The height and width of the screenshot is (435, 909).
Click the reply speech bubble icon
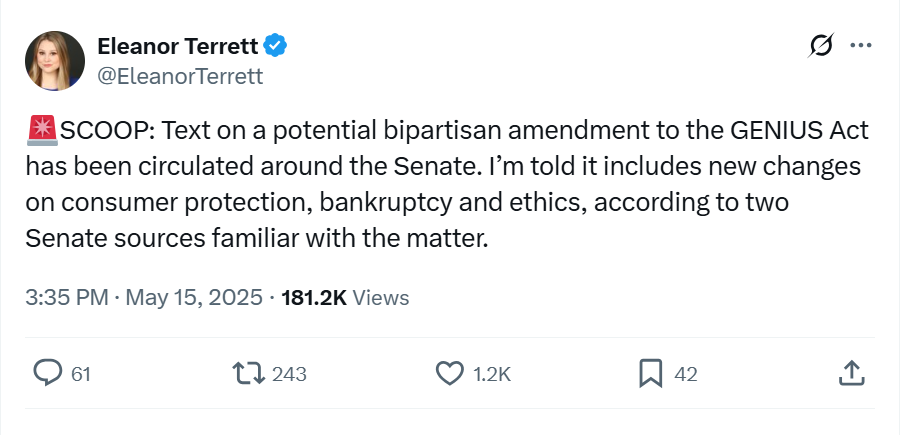(x=48, y=373)
